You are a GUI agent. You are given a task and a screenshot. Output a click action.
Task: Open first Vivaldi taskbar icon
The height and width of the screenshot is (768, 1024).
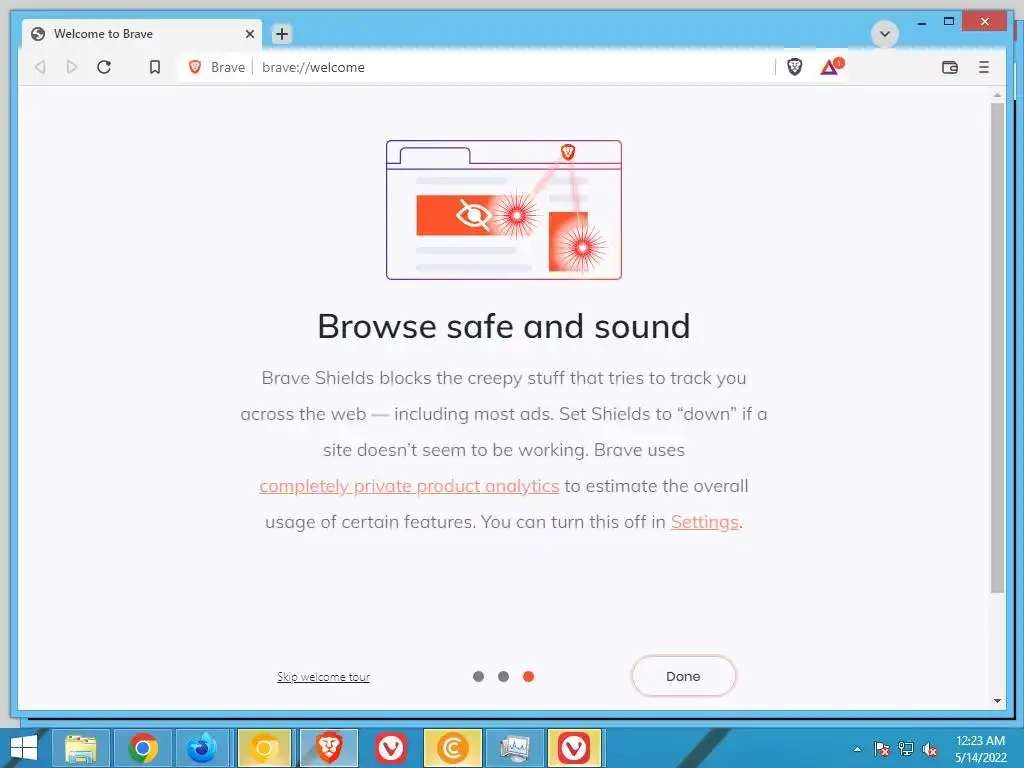coord(391,748)
